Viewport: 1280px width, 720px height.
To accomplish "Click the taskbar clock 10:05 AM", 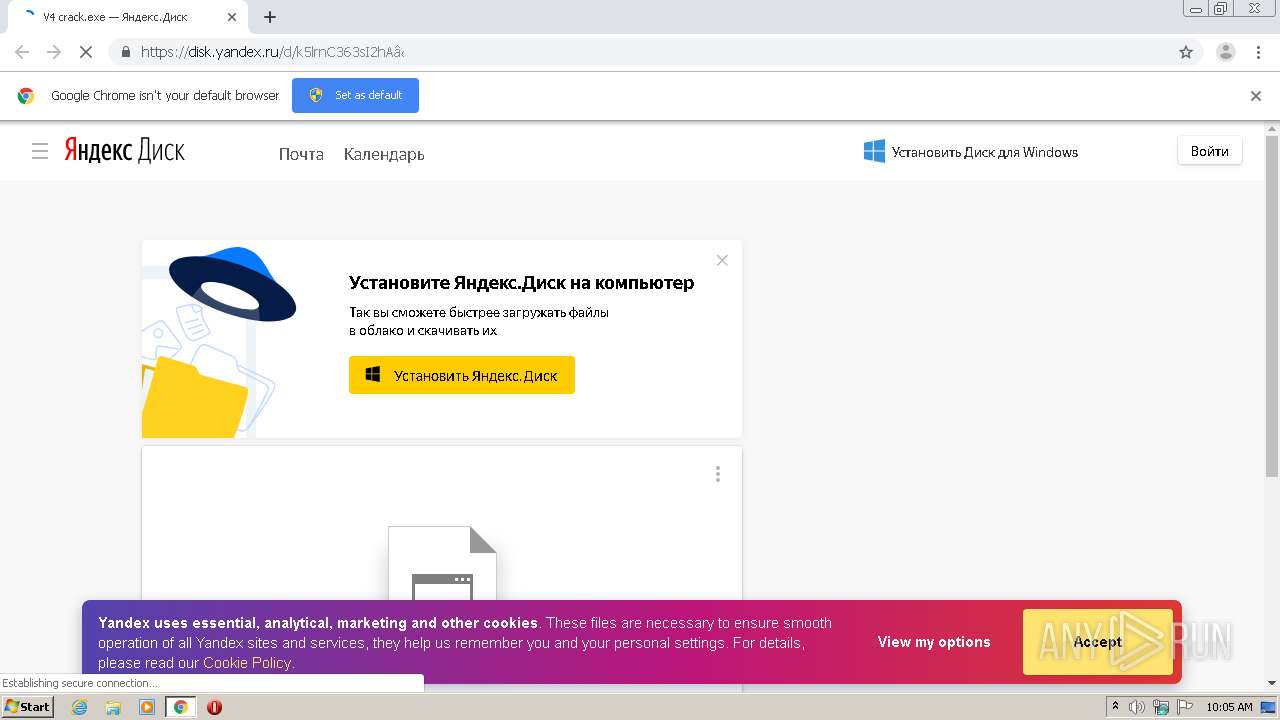I will (1229, 707).
